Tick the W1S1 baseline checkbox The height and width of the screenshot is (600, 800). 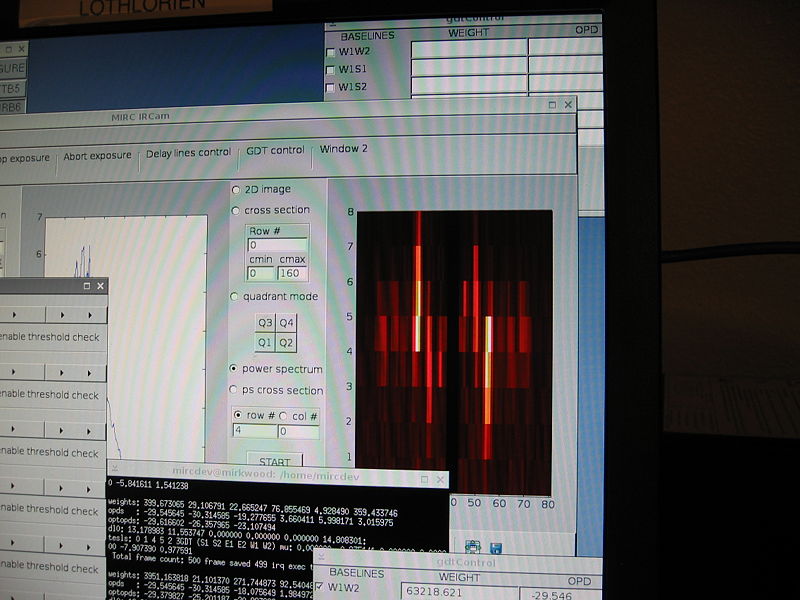[330, 70]
